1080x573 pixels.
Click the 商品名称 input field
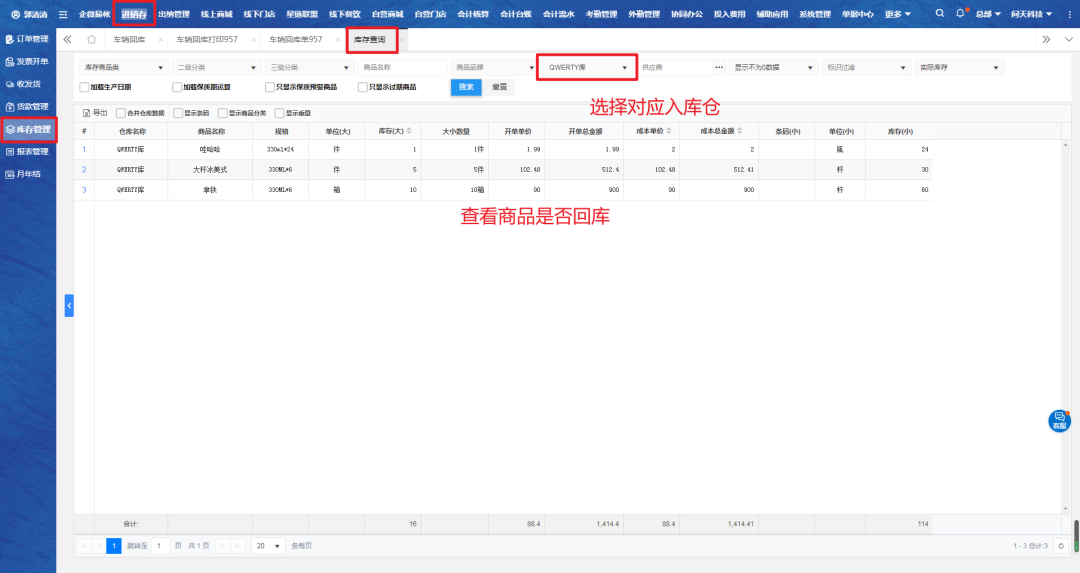[x=402, y=68]
